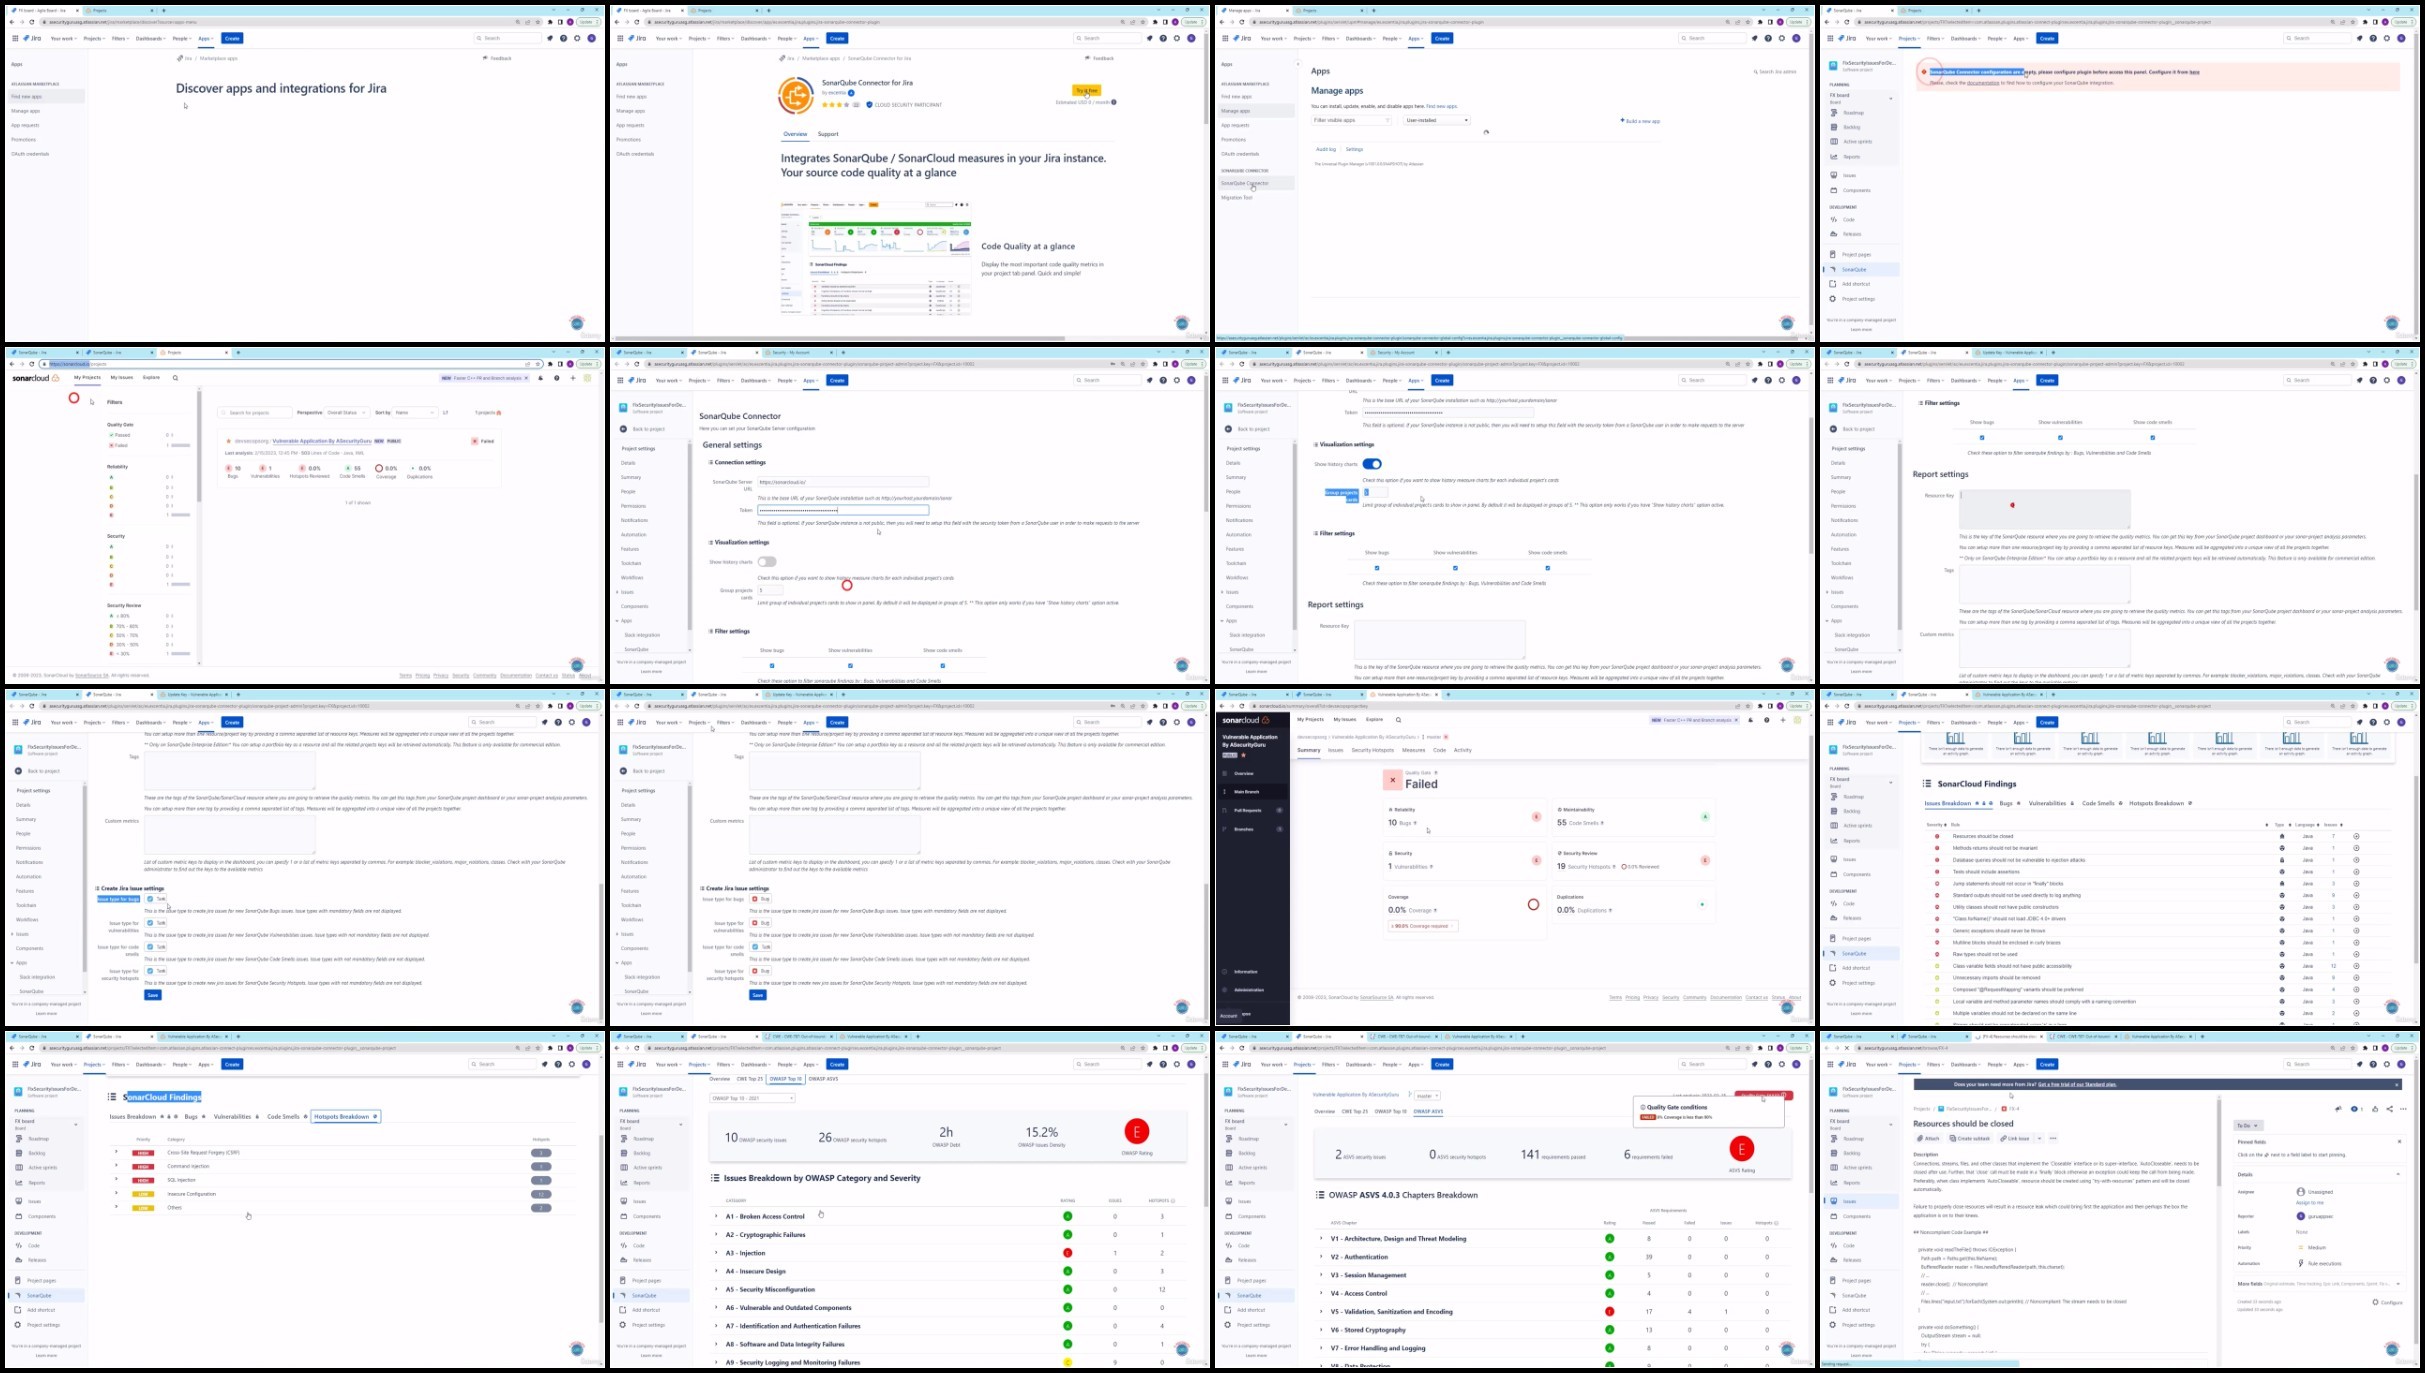Dismiss the free trial banner with its close icon
This screenshot has height=1373, width=2425.
pyautogui.click(x=2397, y=1084)
